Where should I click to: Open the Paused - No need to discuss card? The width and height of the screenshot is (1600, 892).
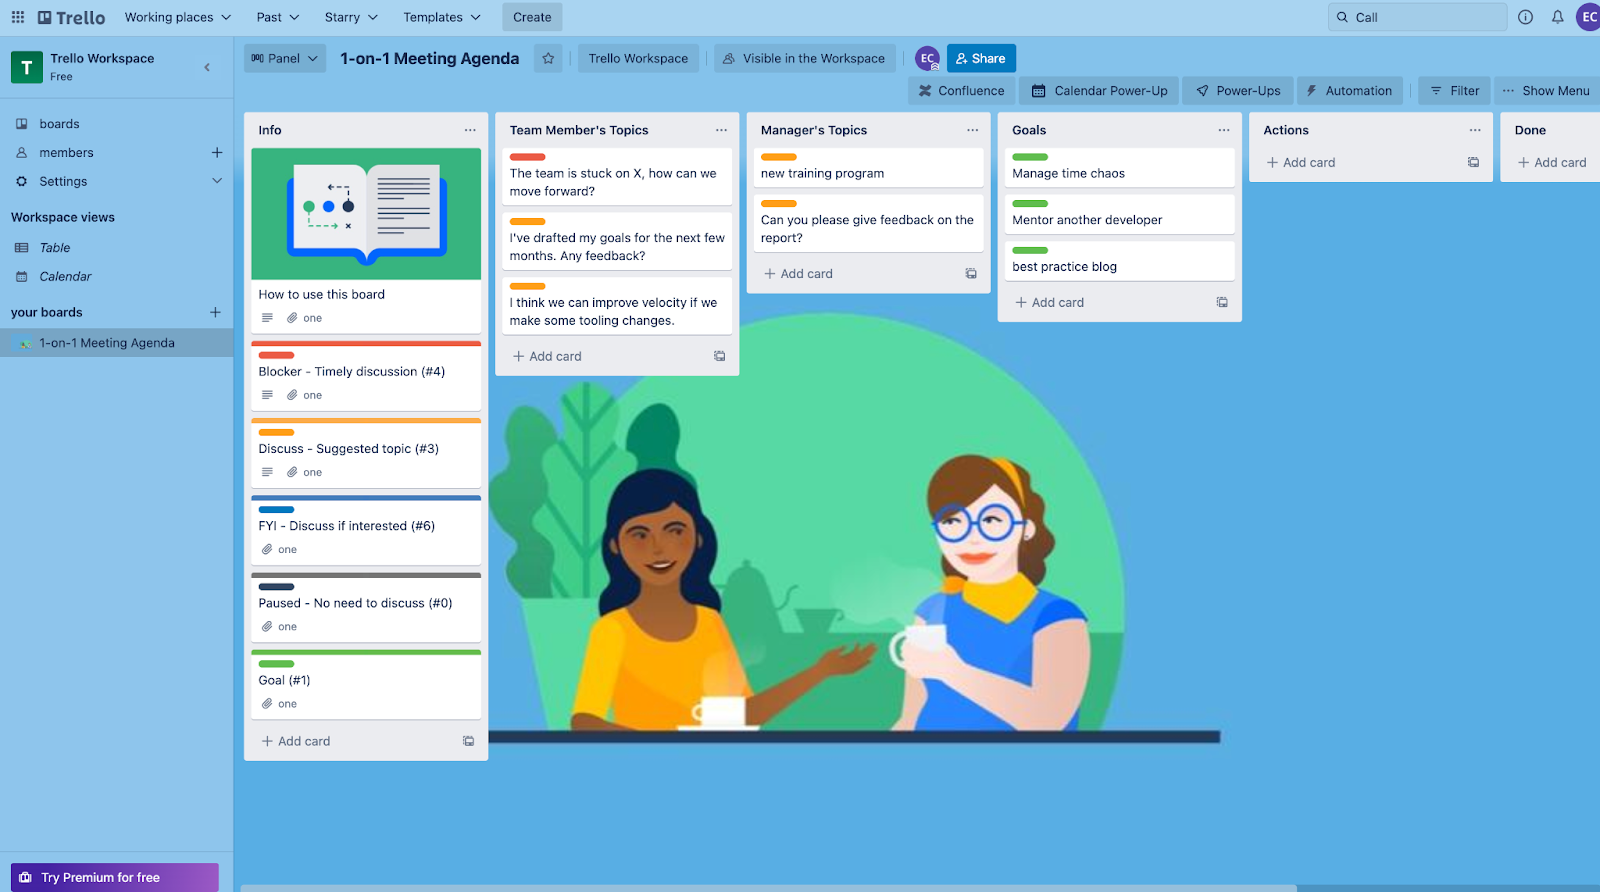click(x=366, y=608)
